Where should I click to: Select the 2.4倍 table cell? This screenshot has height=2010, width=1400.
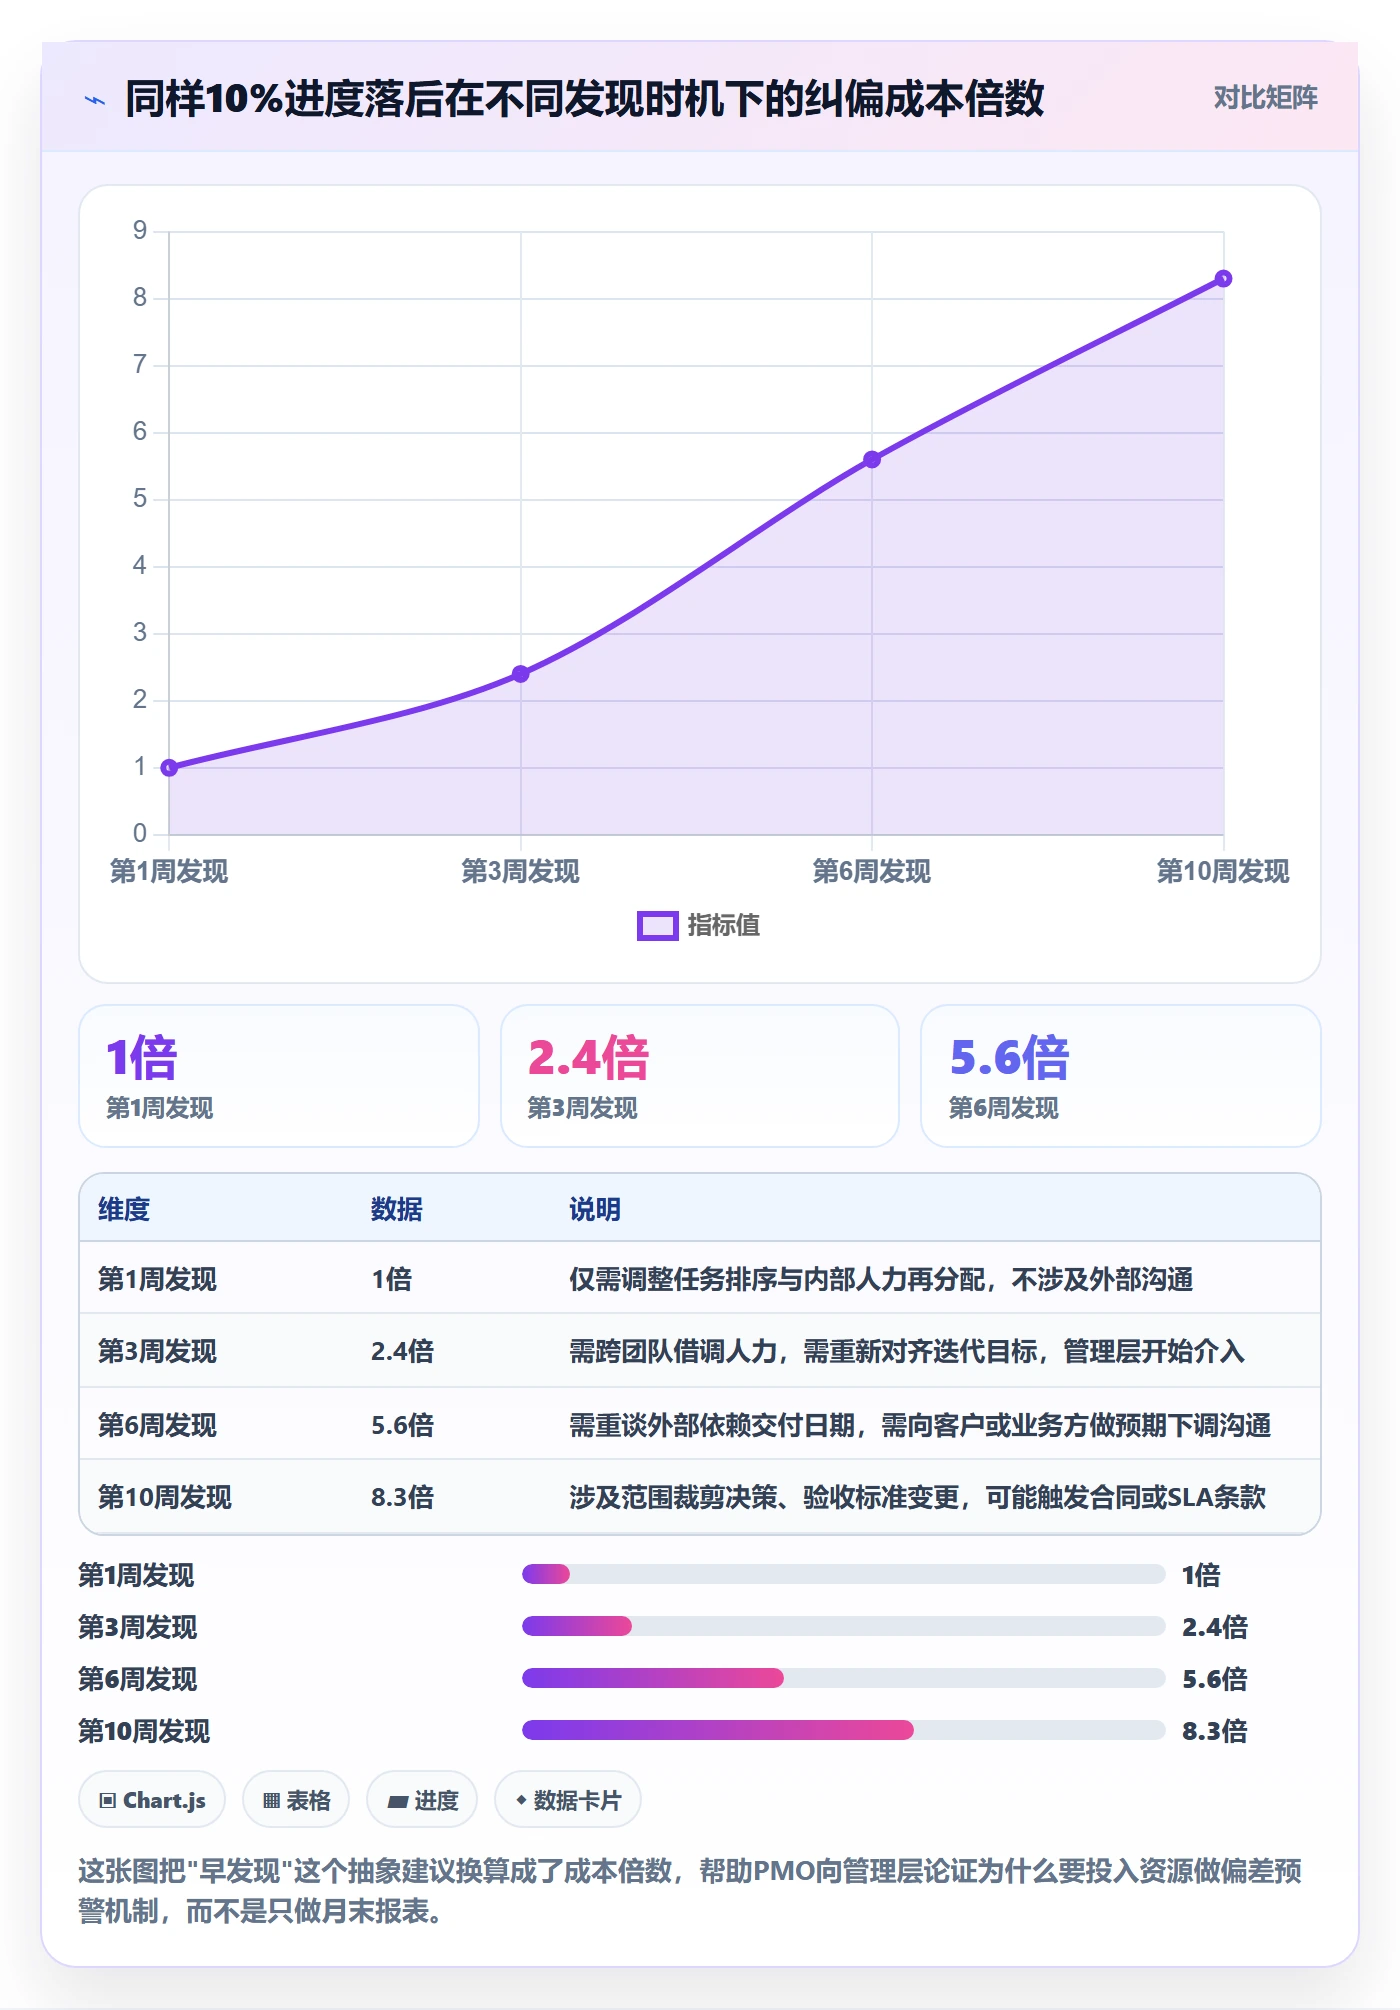click(x=403, y=1351)
